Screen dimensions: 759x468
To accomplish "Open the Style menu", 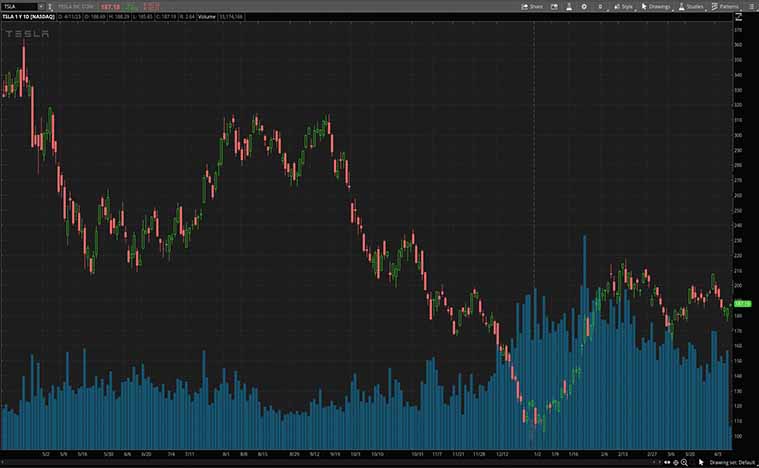I will click(x=623, y=7).
